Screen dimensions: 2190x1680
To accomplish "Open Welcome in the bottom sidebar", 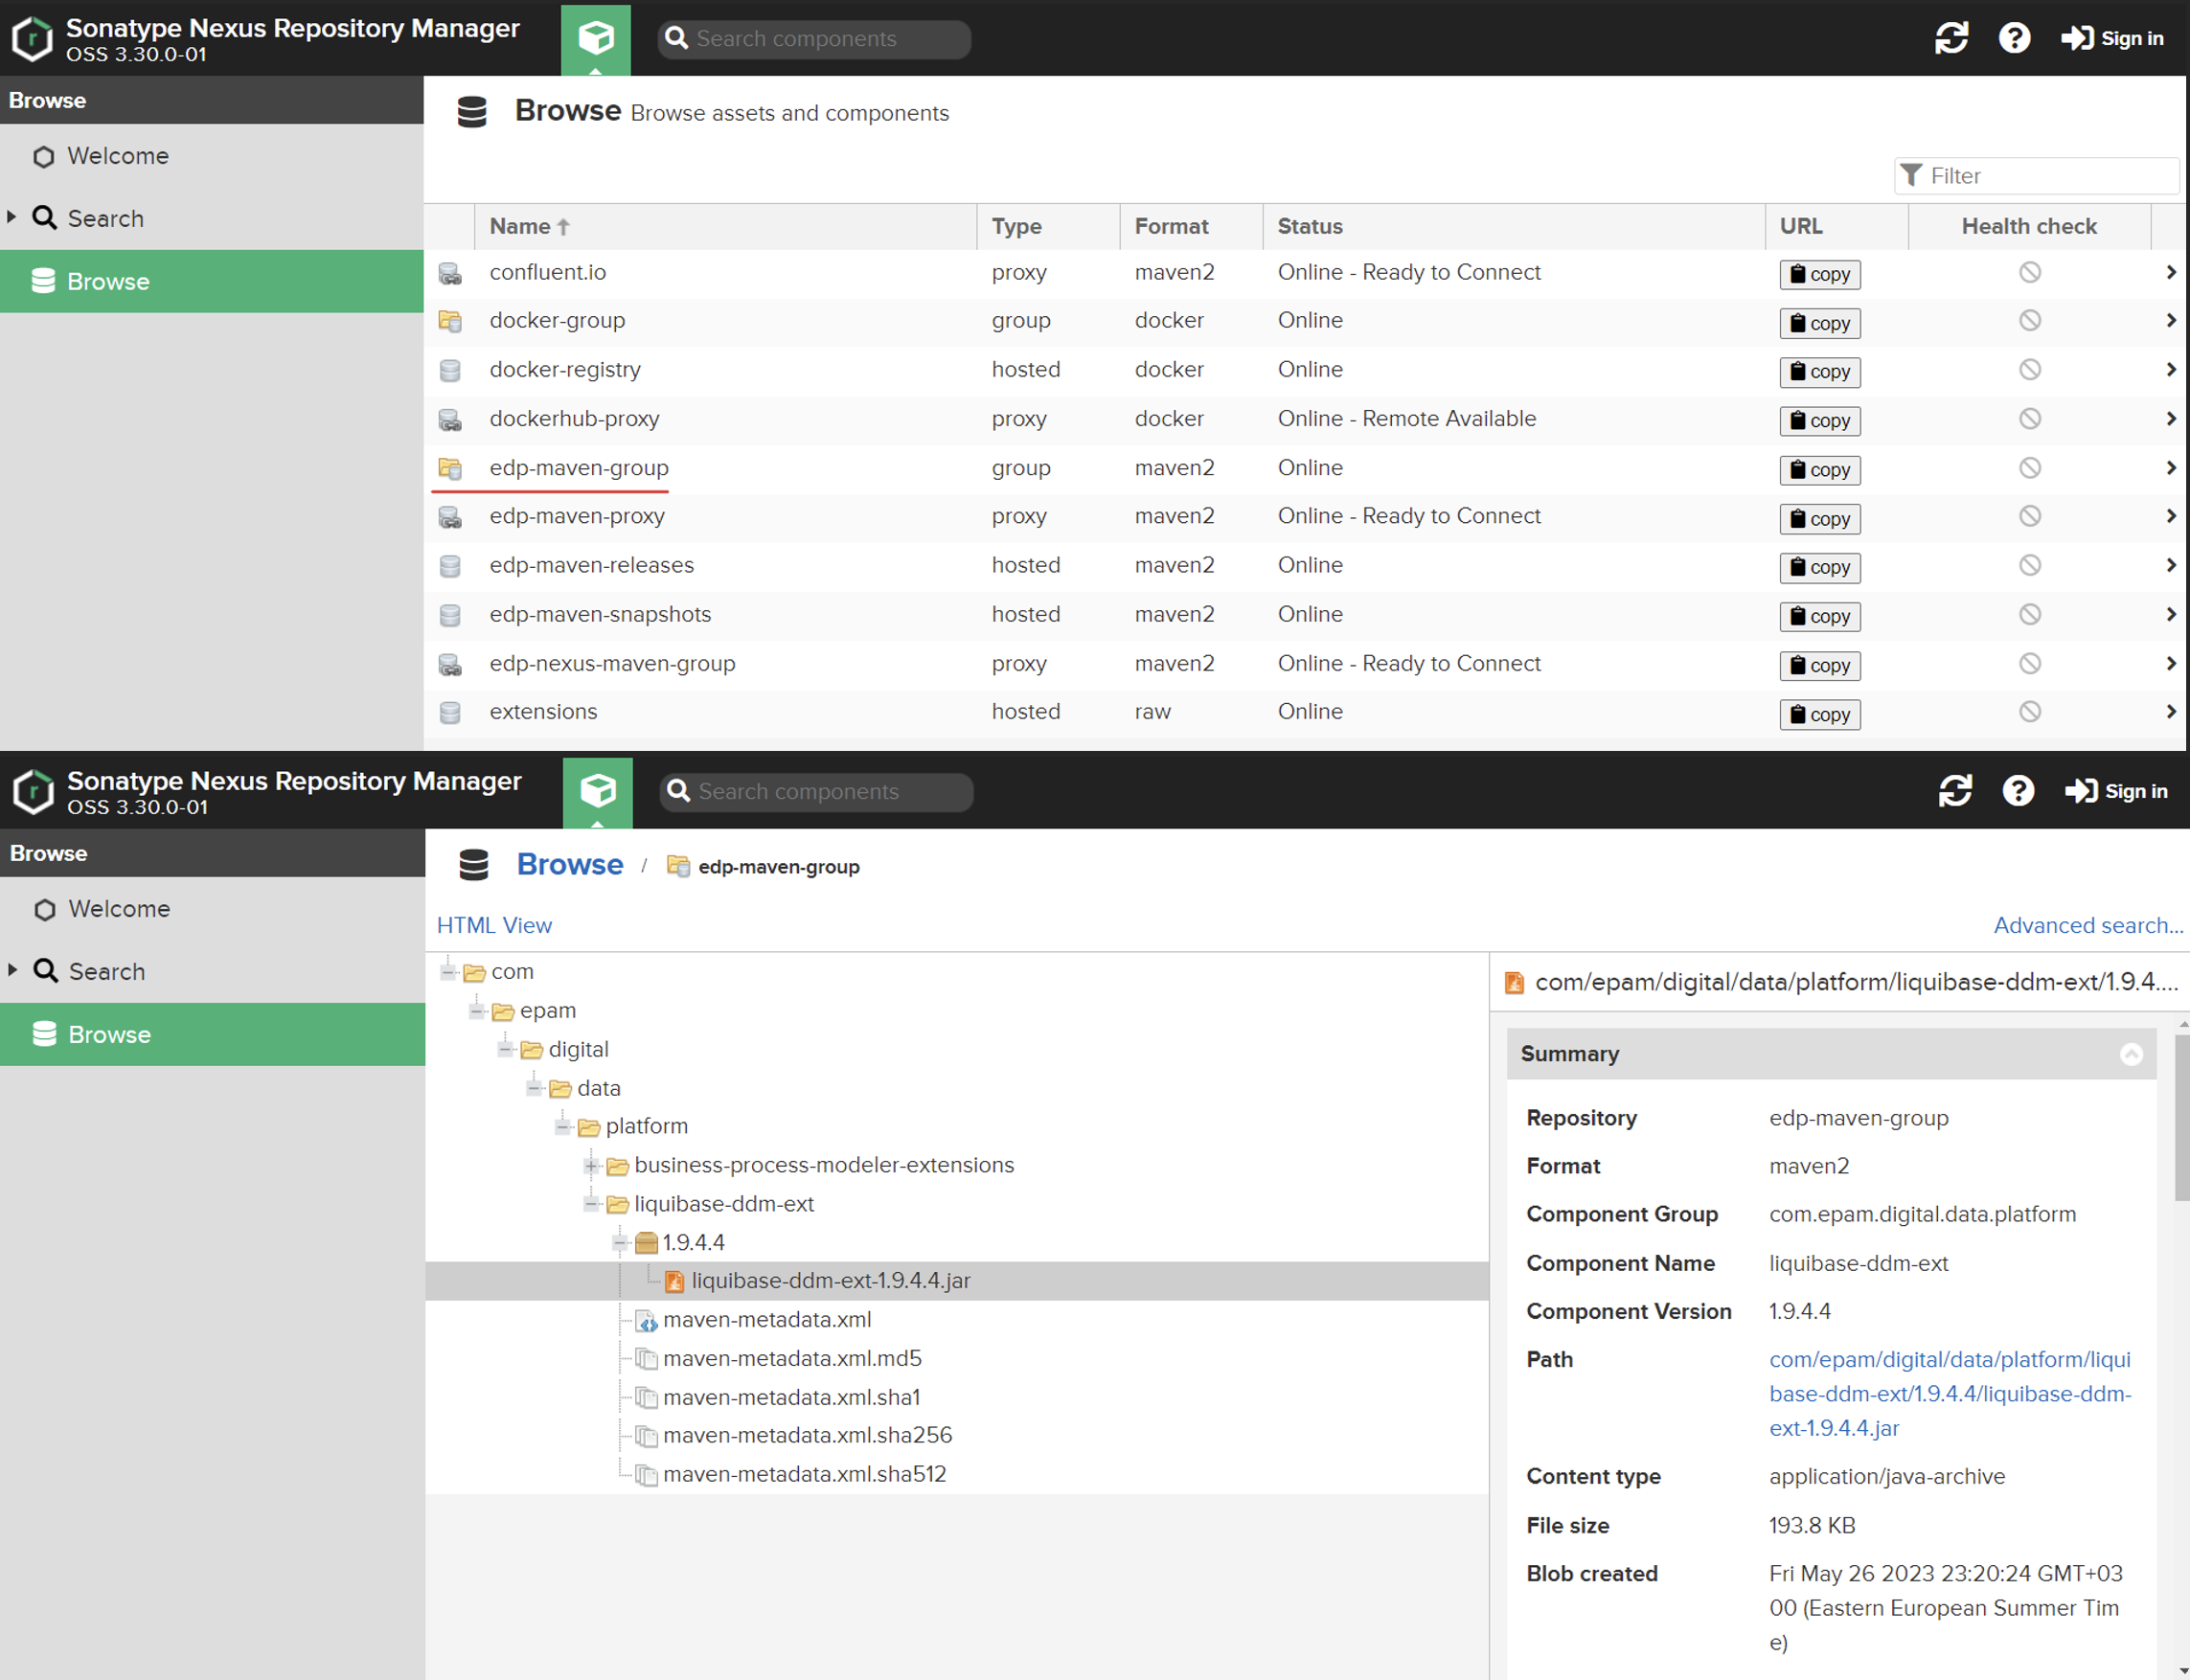I will 212,909.
